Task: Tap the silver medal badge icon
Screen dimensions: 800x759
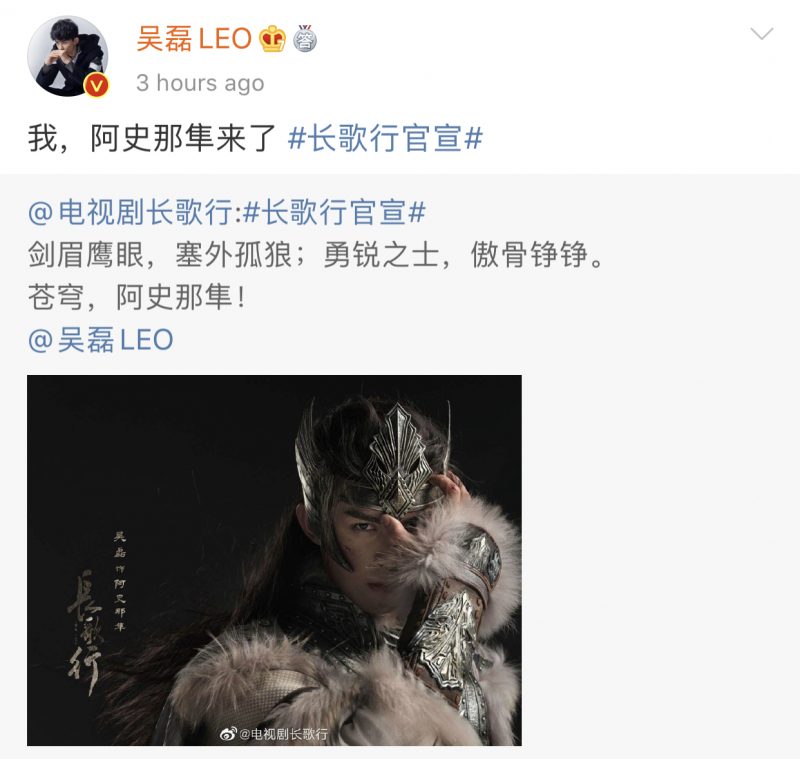Action: click(x=305, y=38)
